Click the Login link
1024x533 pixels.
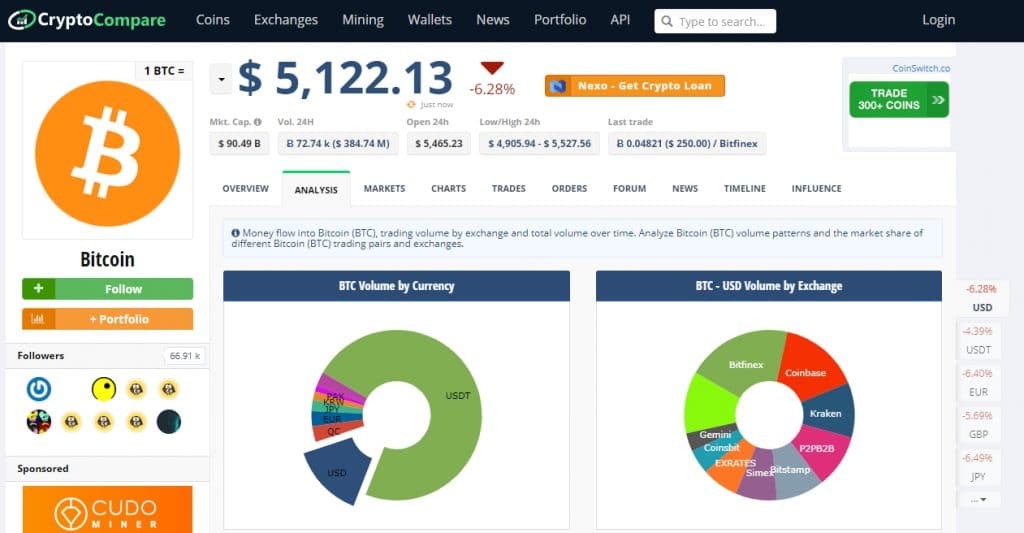pos(937,20)
